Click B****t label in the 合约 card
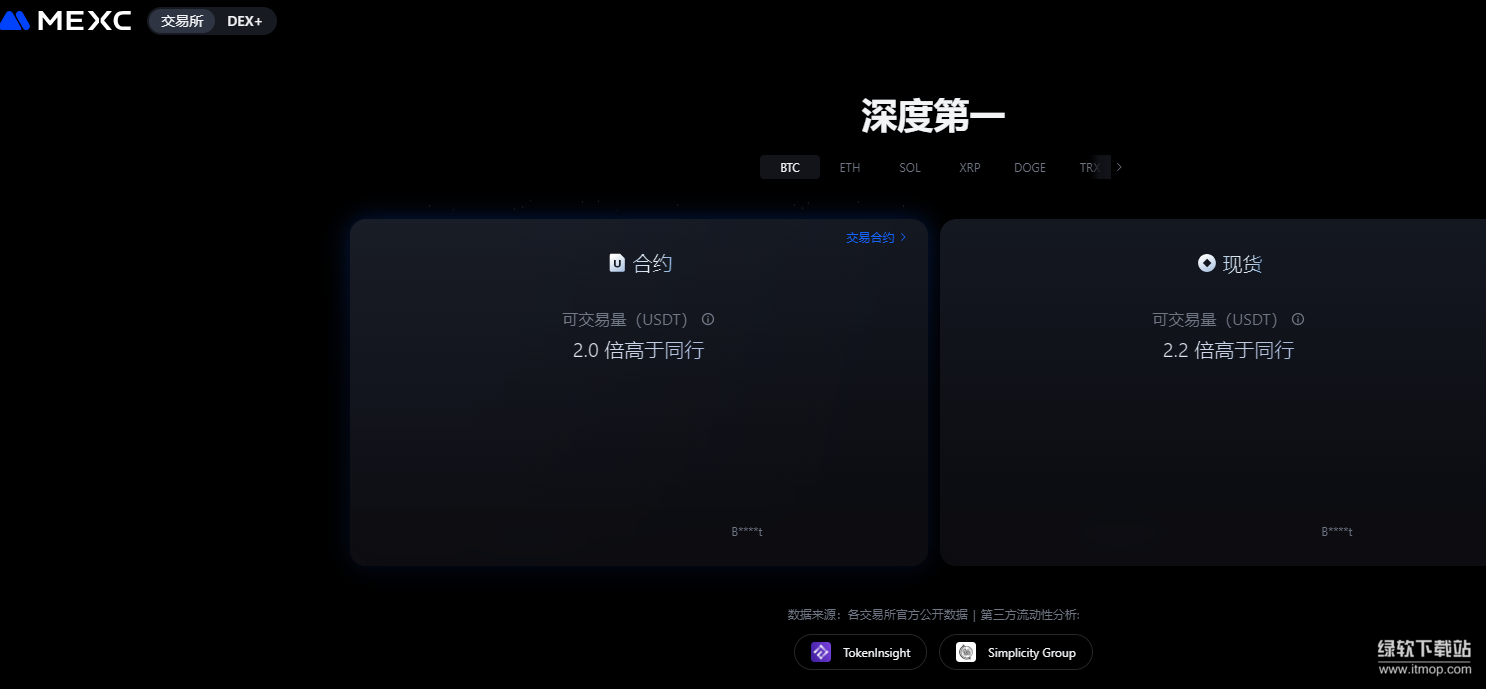1486x689 pixels. (747, 532)
